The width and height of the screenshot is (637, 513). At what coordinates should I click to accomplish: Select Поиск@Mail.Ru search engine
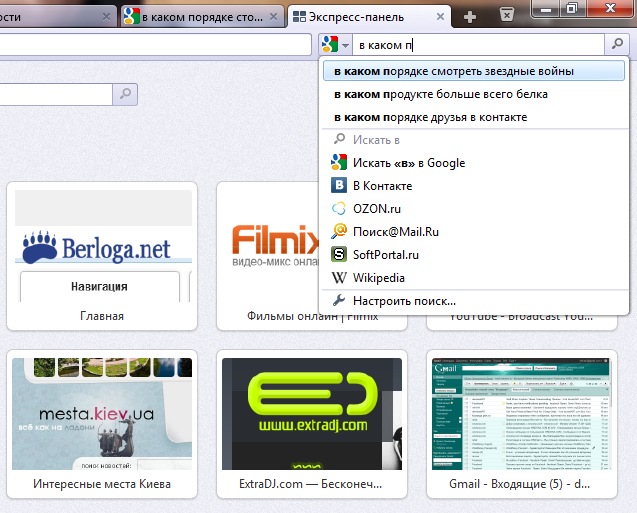(474, 232)
